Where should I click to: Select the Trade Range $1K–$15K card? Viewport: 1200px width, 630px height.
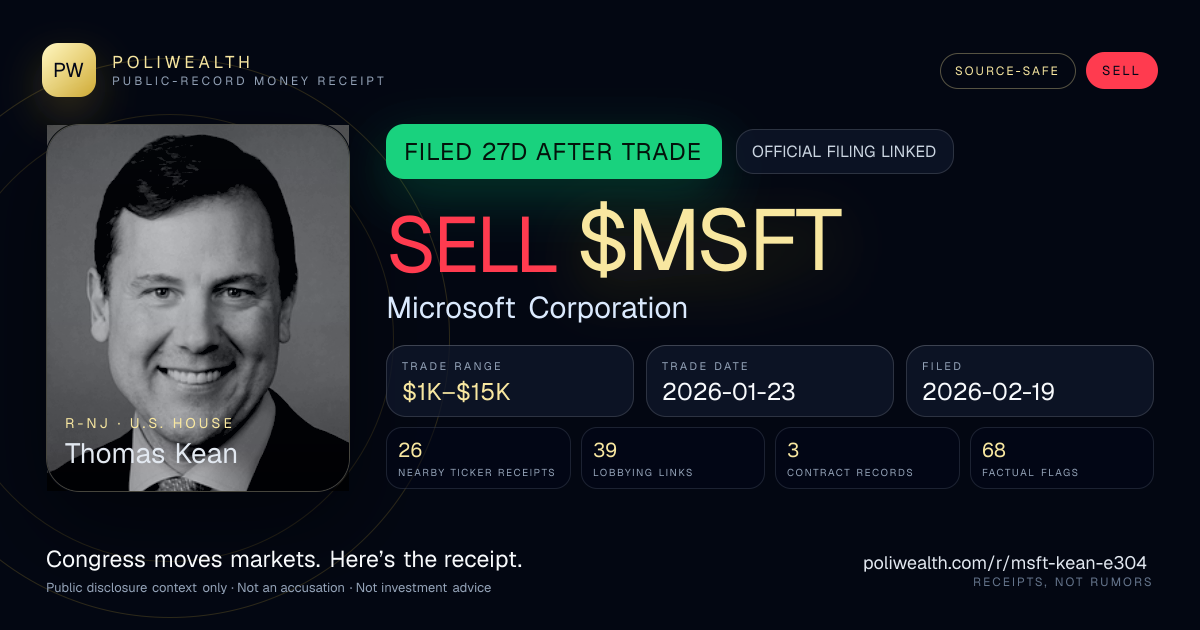510,381
